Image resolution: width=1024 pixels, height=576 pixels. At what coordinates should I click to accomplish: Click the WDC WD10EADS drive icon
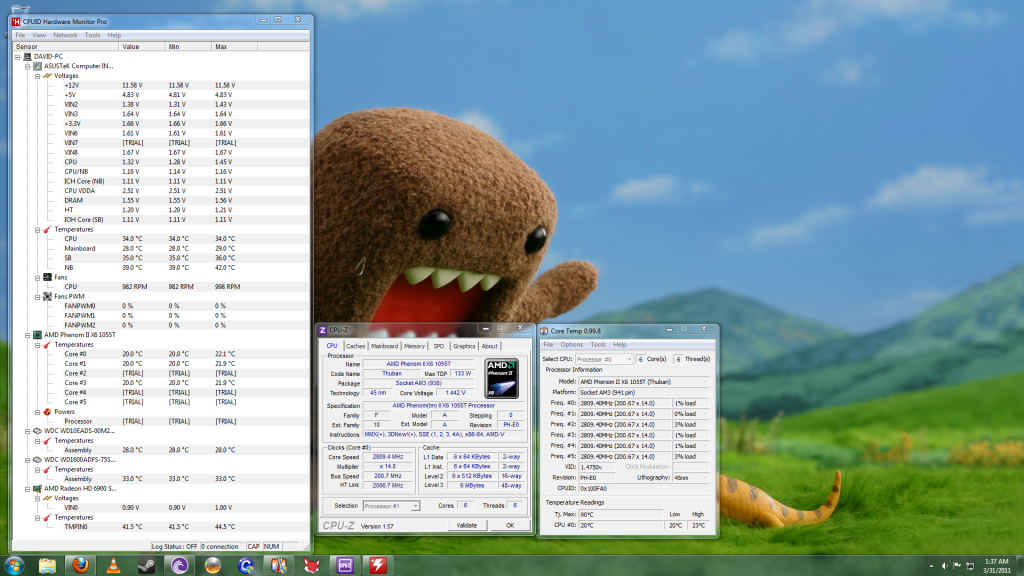coord(37,431)
